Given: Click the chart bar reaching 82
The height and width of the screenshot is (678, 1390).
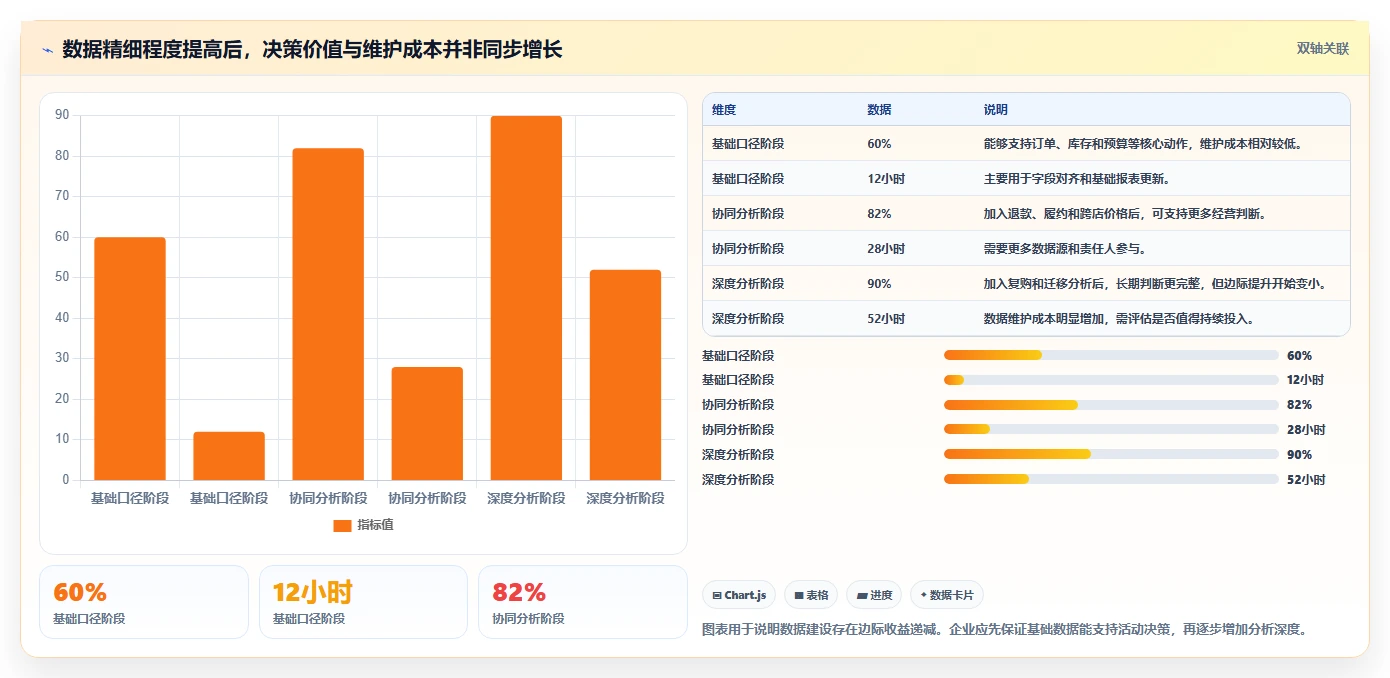Looking at the screenshot, I should 328,314.
